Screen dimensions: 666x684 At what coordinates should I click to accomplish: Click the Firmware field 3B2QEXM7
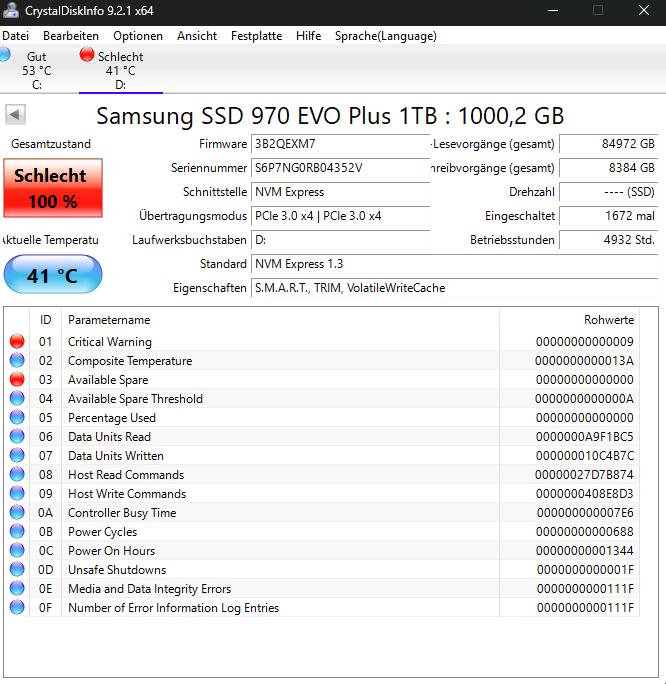(x=340, y=144)
